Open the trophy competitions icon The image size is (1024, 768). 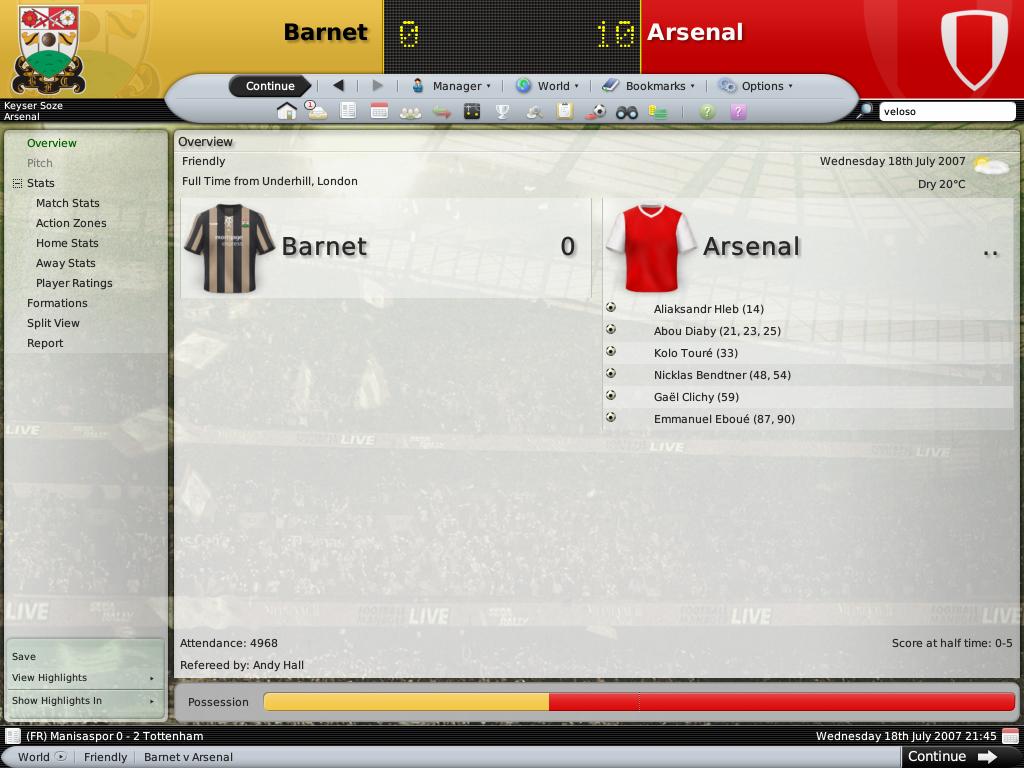click(x=502, y=112)
